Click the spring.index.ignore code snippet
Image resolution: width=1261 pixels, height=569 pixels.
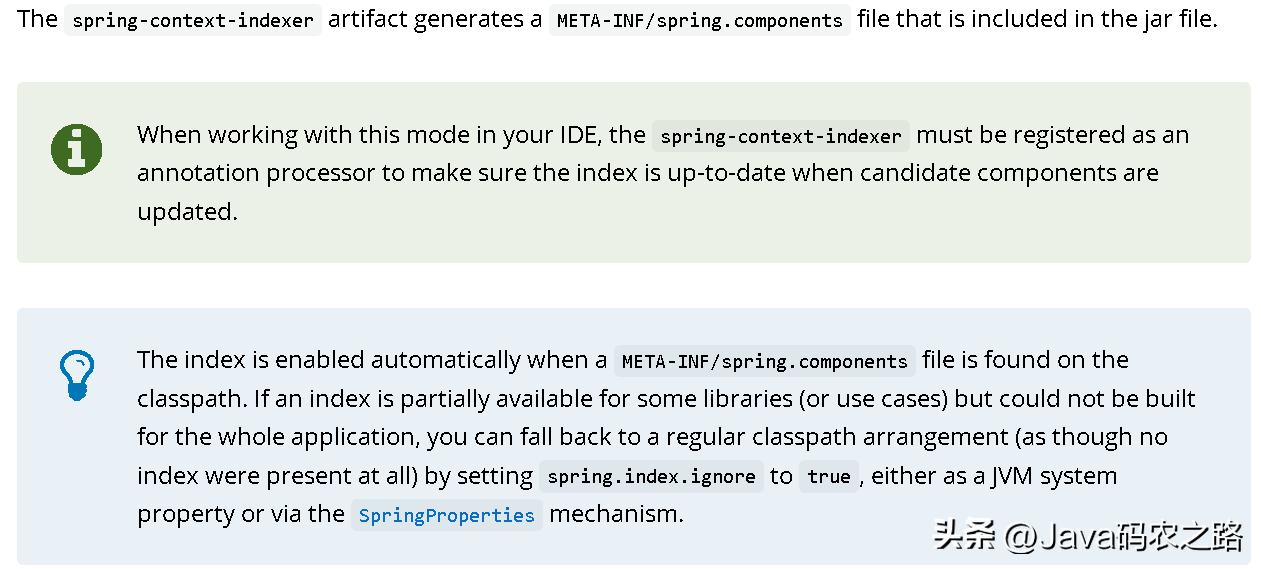(651, 477)
